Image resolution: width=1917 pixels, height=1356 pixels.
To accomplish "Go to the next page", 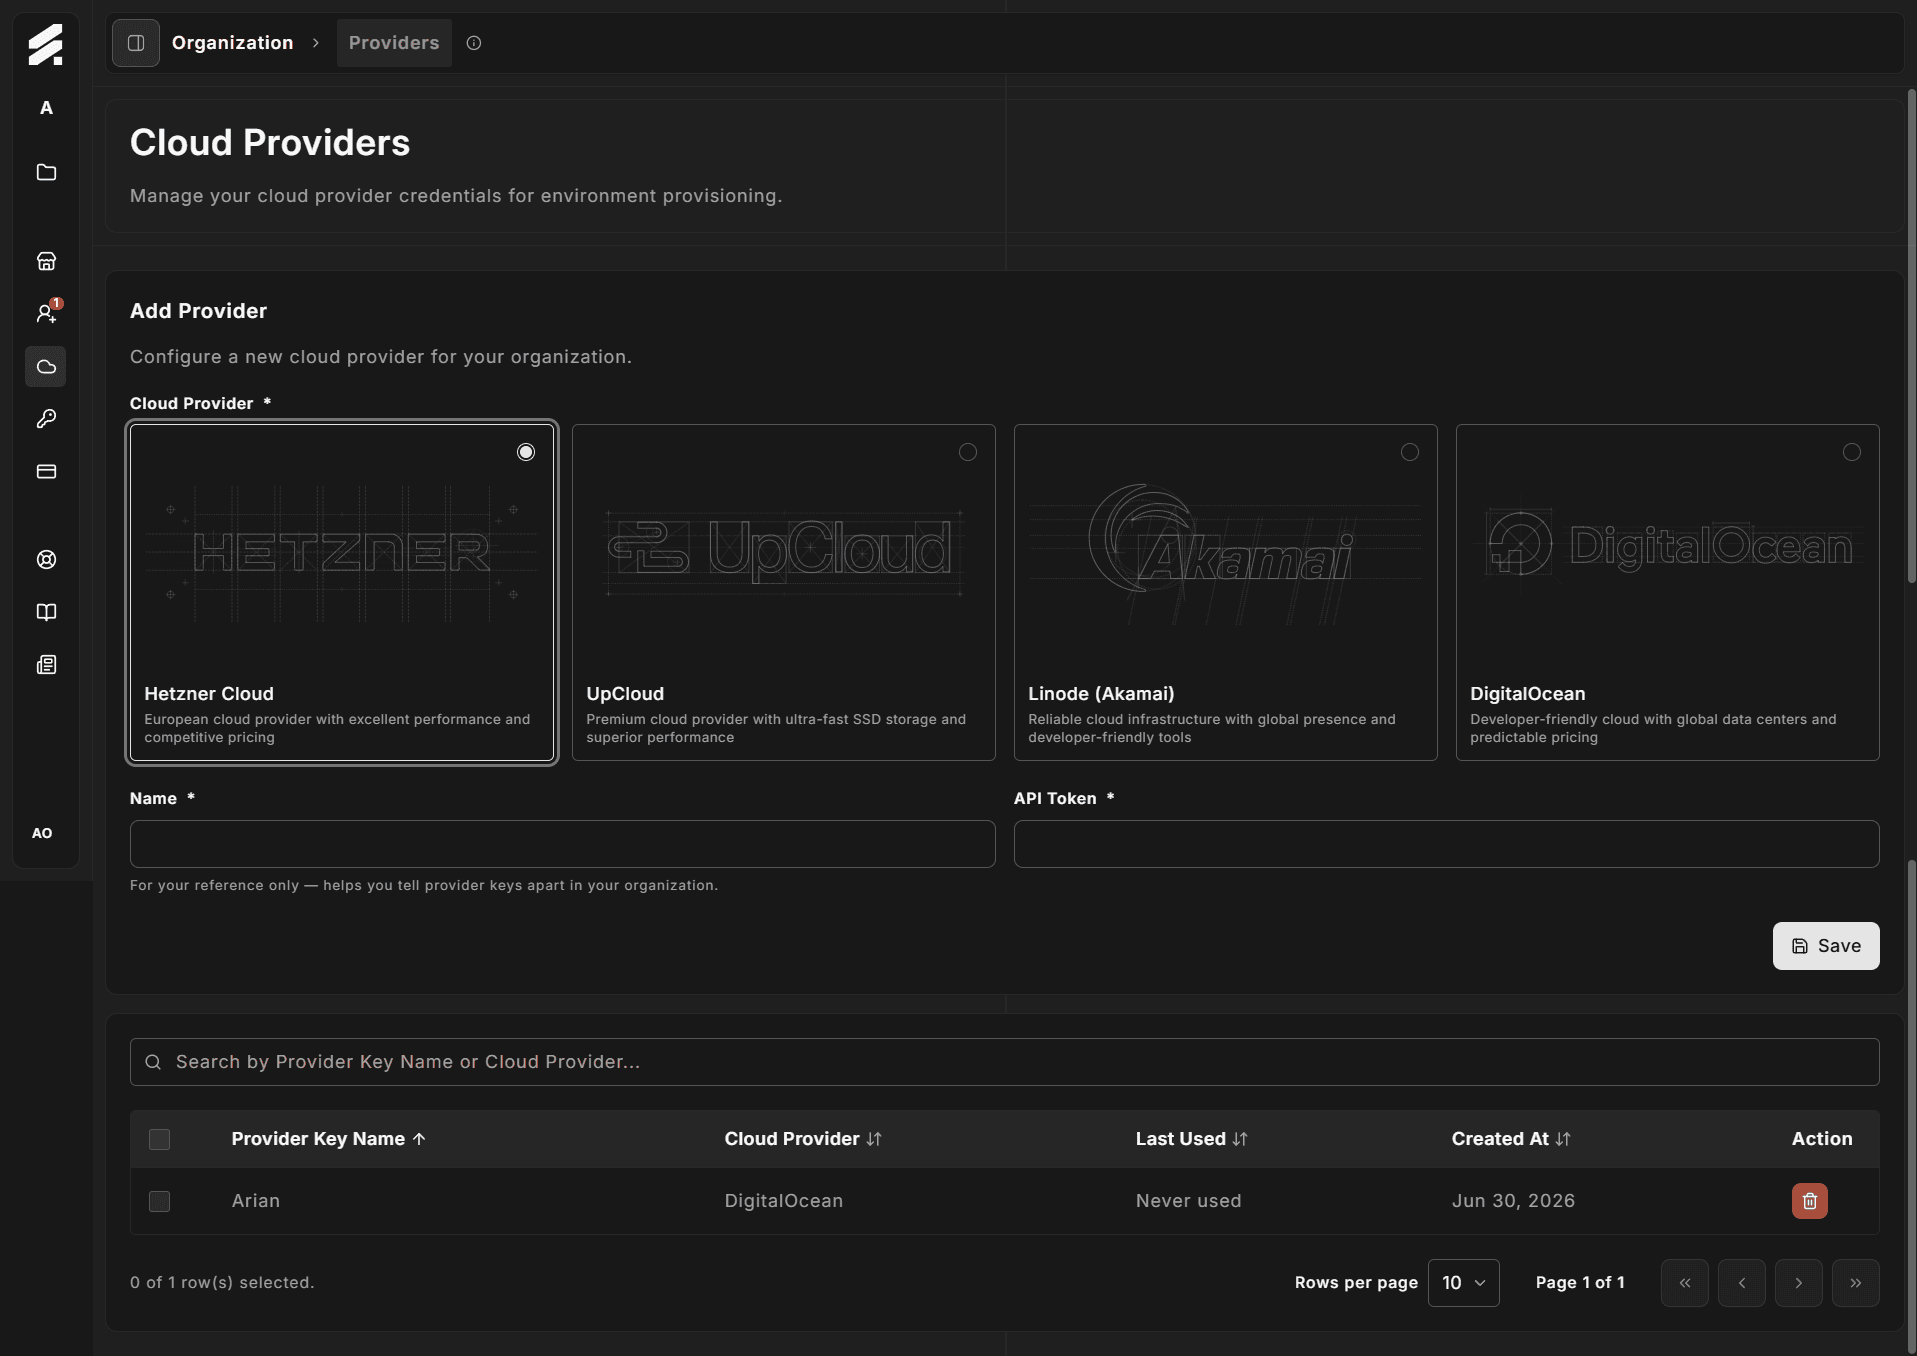I will (x=1799, y=1283).
